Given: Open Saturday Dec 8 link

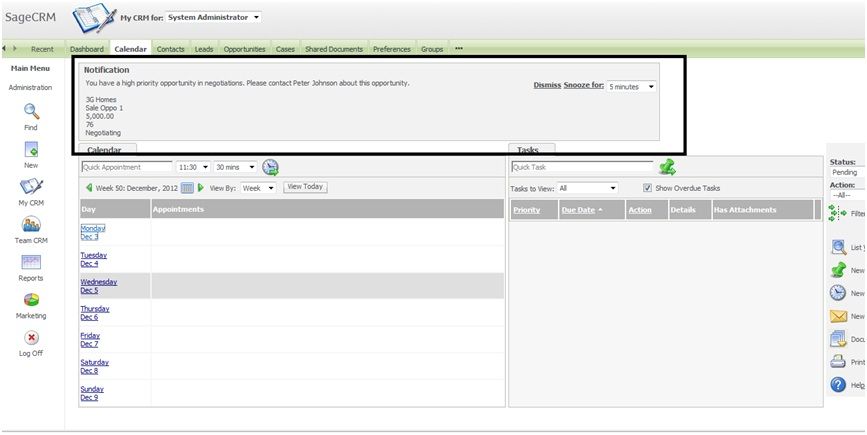Looking at the screenshot, I should [x=95, y=367].
